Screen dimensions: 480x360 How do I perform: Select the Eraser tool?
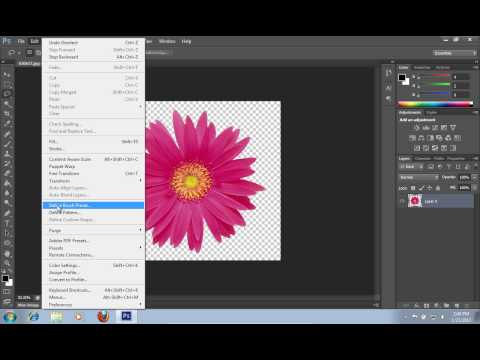pos(7,173)
